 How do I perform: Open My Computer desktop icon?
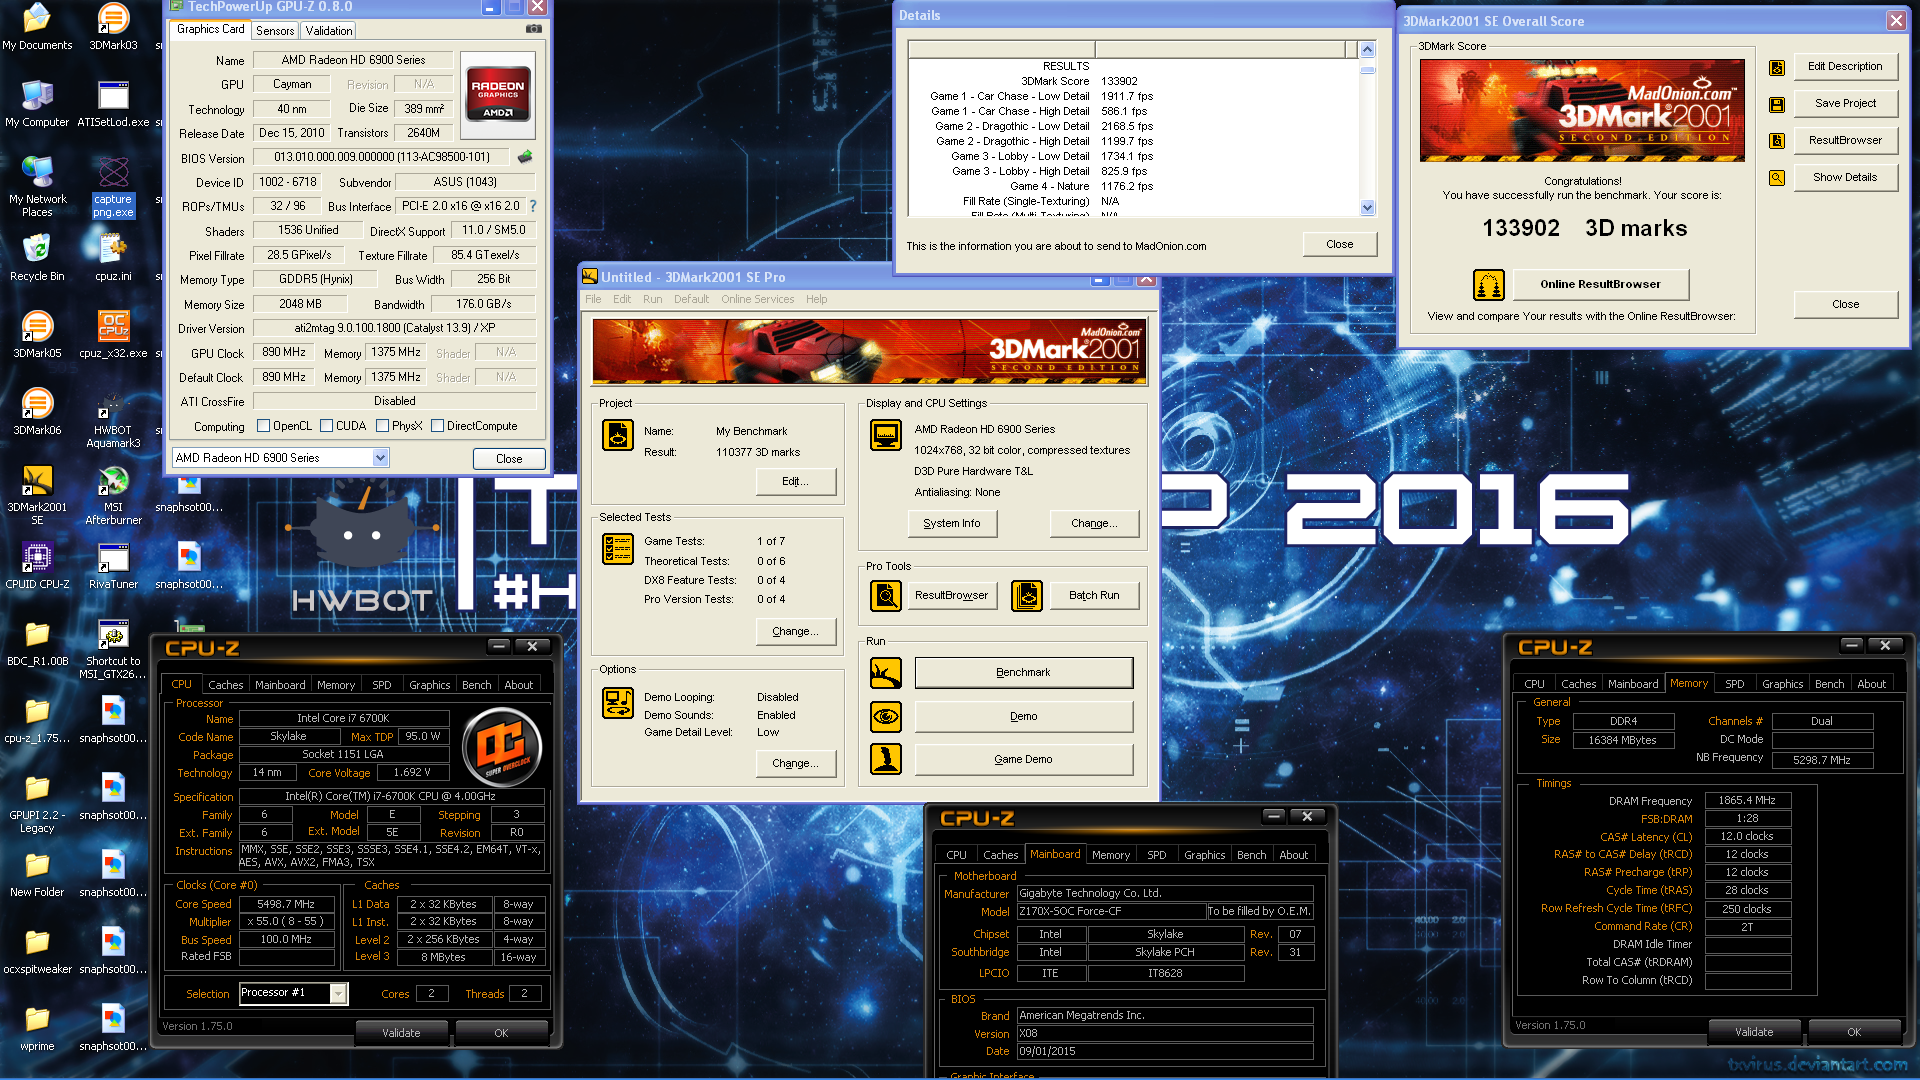37,104
